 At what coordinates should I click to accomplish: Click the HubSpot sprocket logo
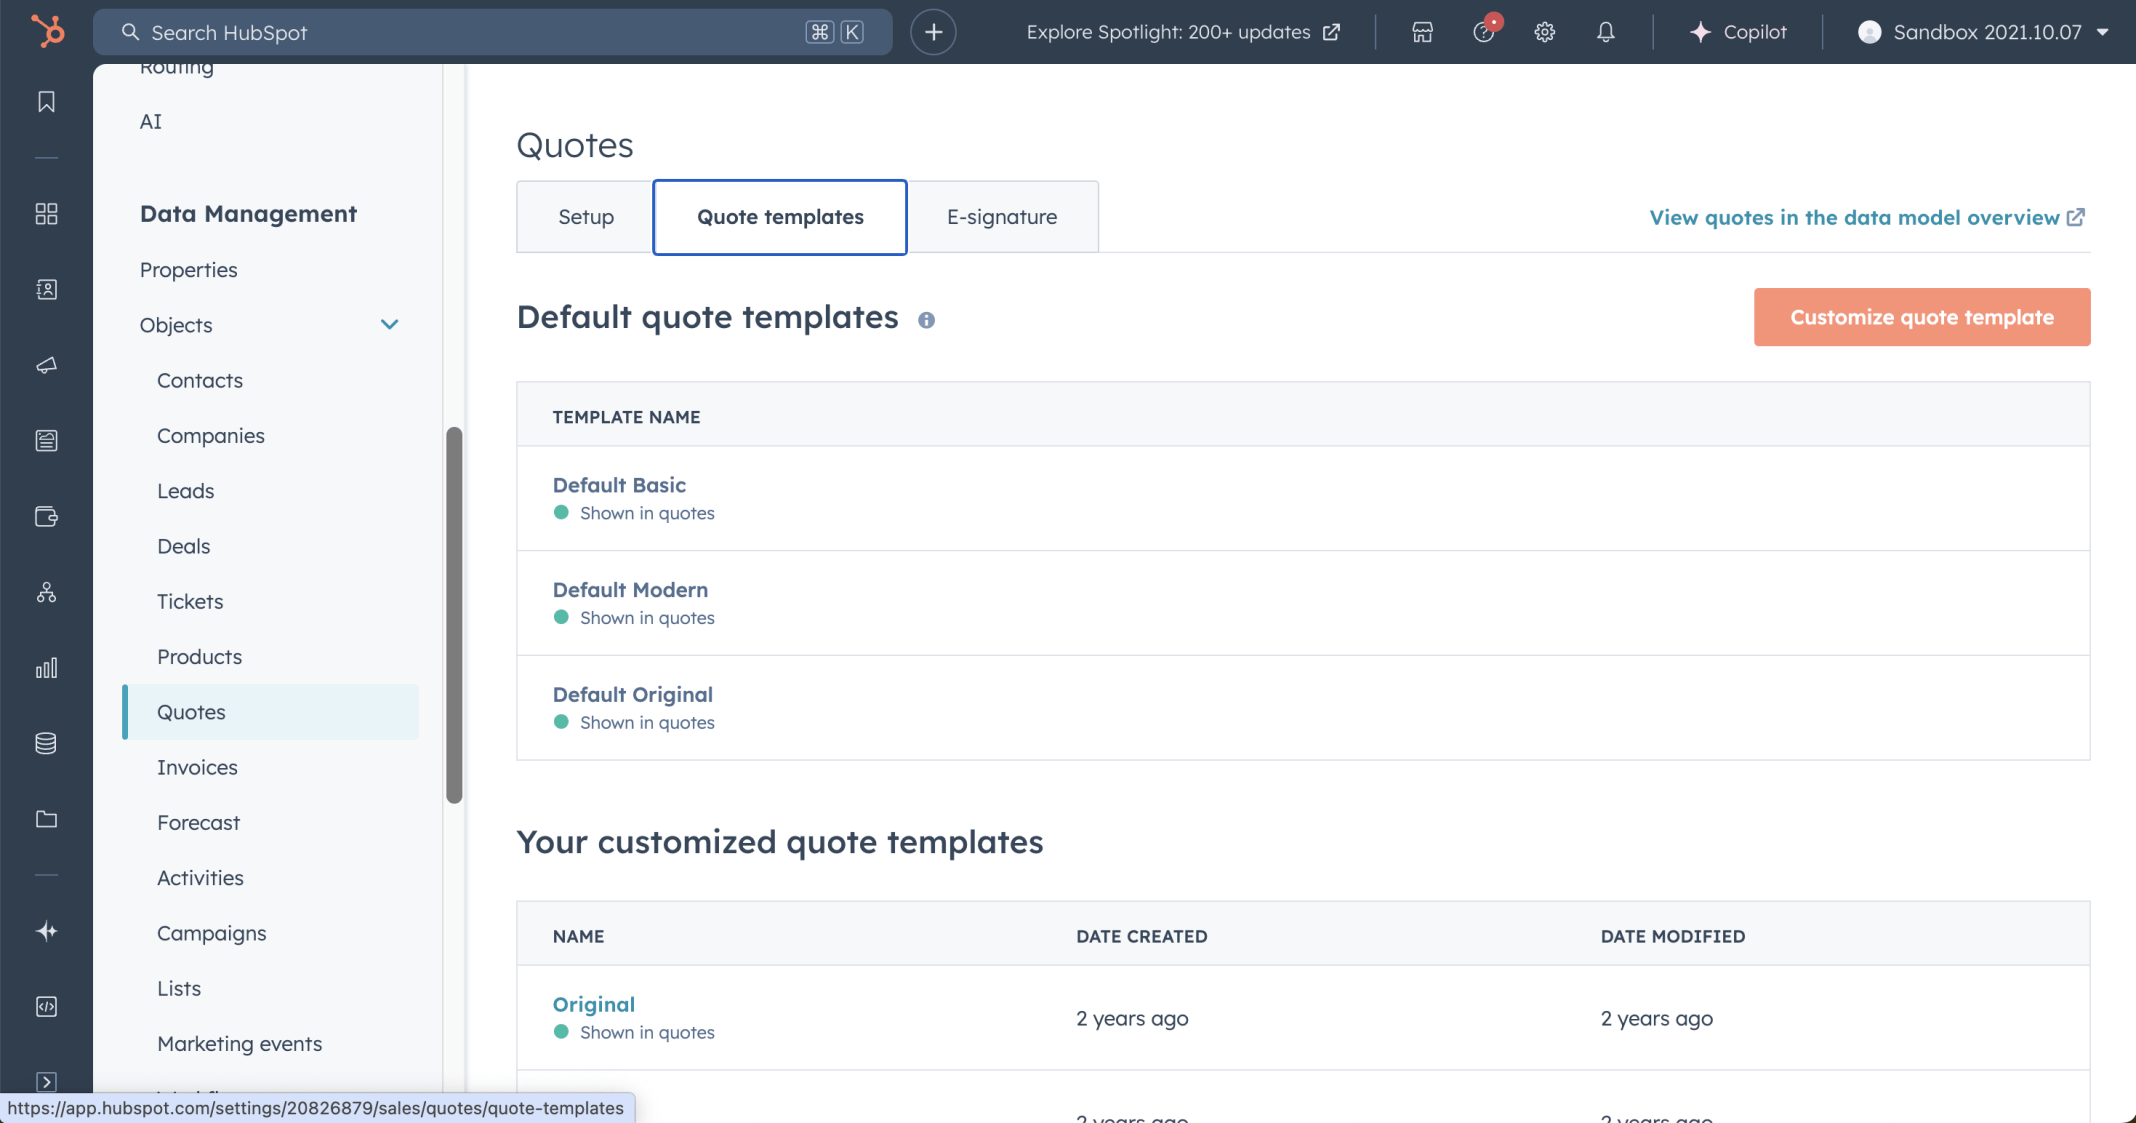tap(47, 31)
